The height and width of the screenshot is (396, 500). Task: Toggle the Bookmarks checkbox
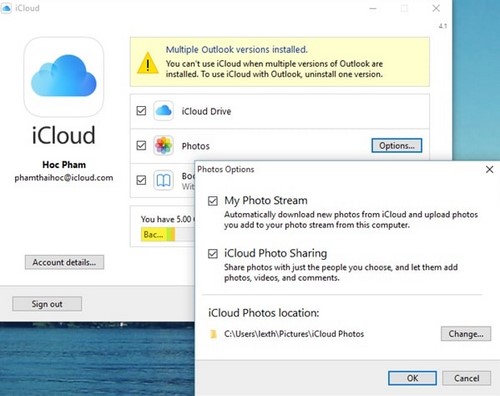click(141, 180)
